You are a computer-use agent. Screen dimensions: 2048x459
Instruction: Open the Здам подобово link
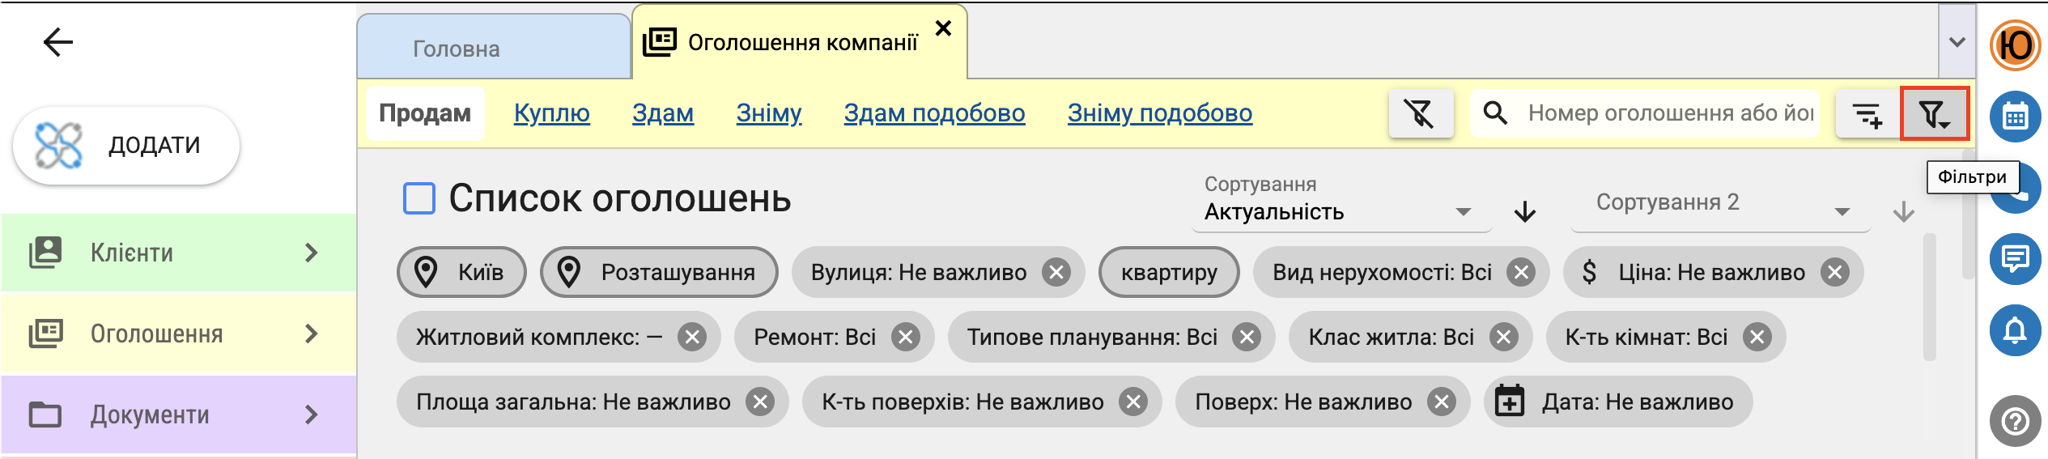[x=934, y=113]
